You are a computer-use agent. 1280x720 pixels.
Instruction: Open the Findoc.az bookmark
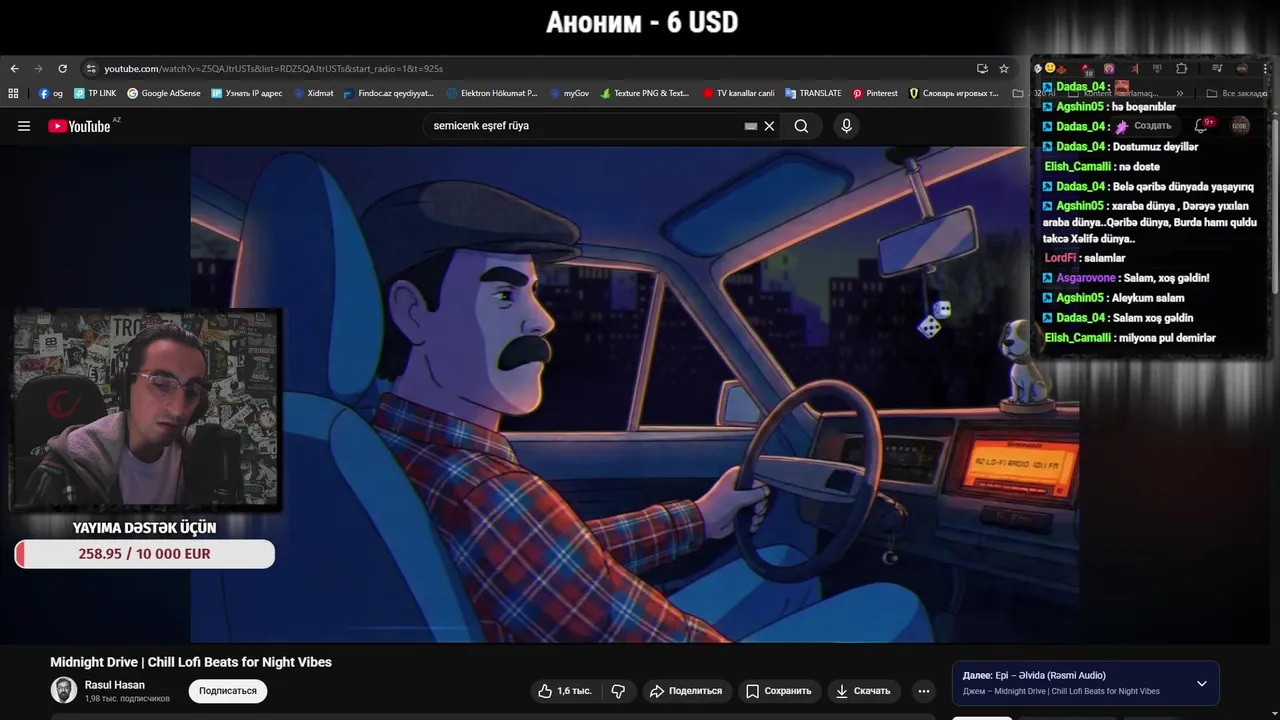tap(388, 93)
